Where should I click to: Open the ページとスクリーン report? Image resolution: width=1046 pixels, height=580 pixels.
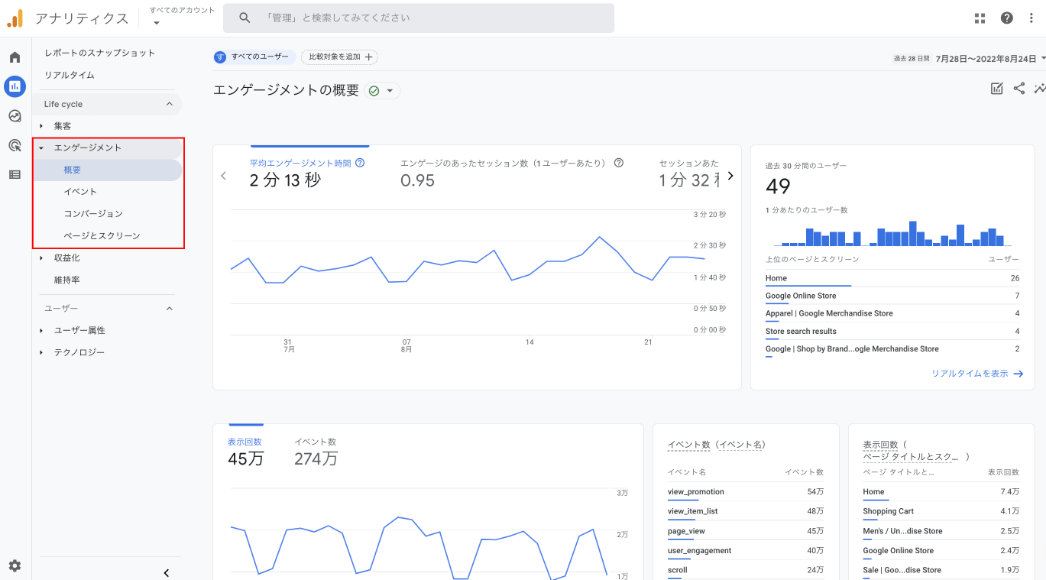click(102, 236)
